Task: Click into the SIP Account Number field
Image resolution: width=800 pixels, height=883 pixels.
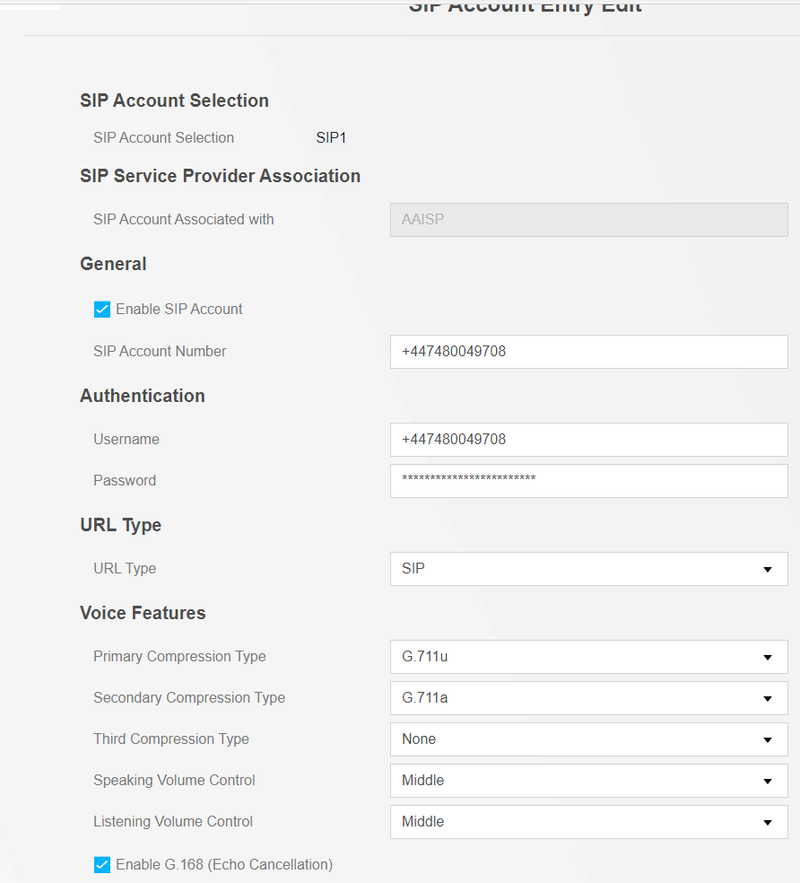Action: coord(588,351)
